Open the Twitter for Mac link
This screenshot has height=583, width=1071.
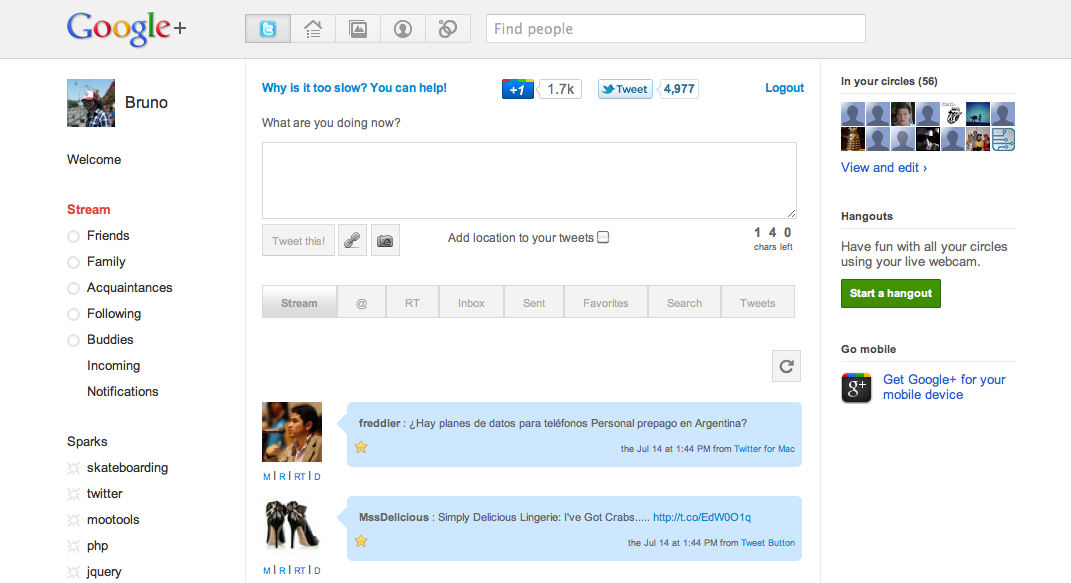pyautogui.click(x=764, y=449)
